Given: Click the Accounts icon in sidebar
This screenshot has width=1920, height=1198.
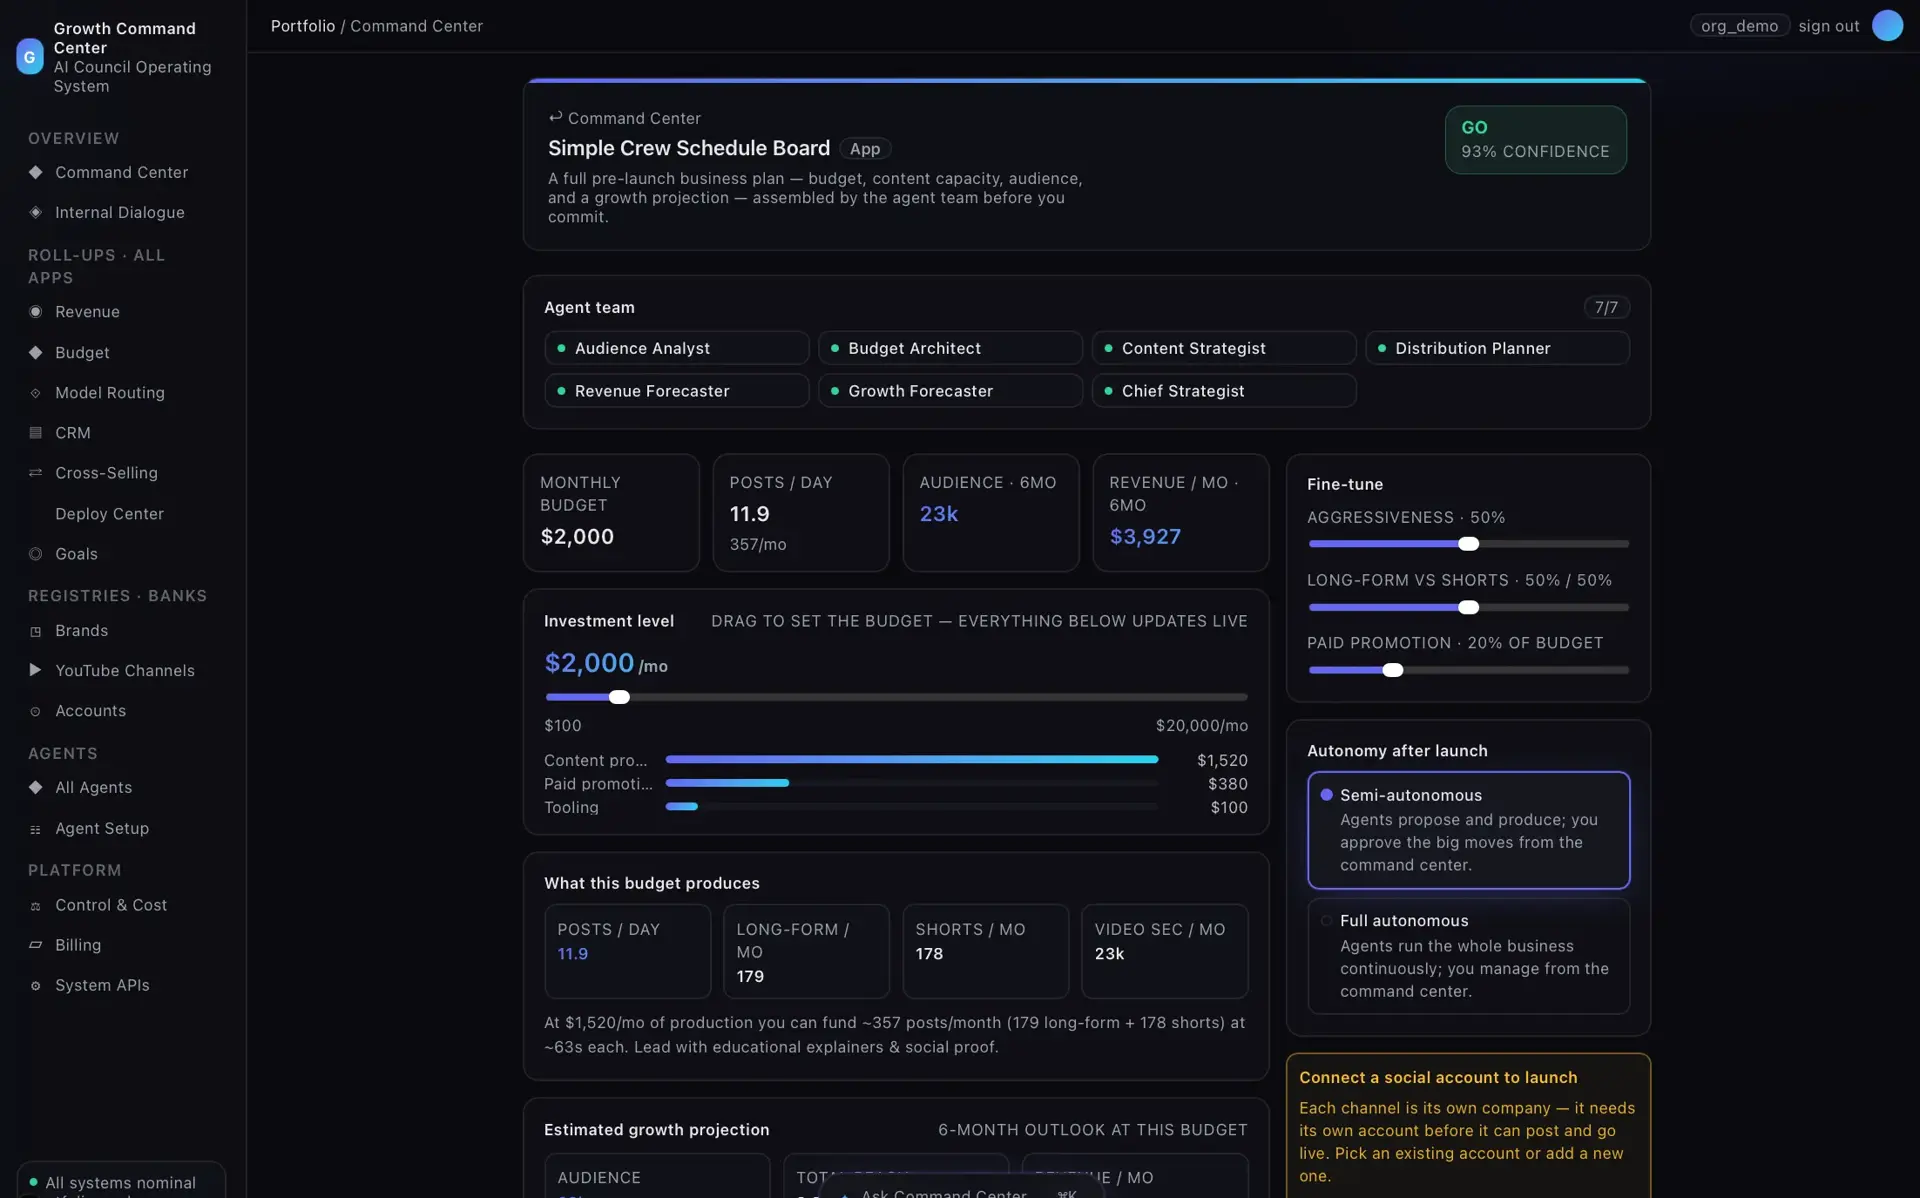Looking at the screenshot, I should click(36, 711).
